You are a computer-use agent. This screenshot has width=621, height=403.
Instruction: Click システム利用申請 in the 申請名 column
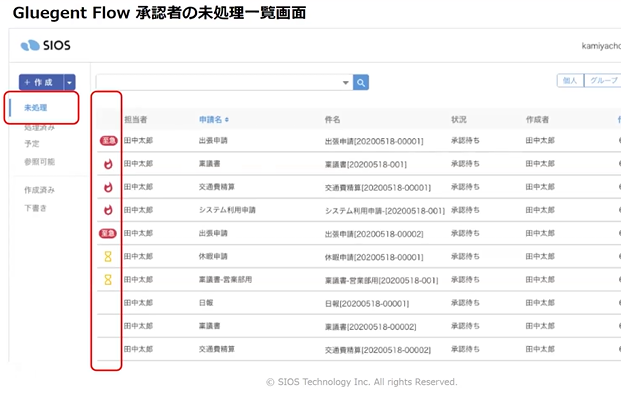coord(227,210)
